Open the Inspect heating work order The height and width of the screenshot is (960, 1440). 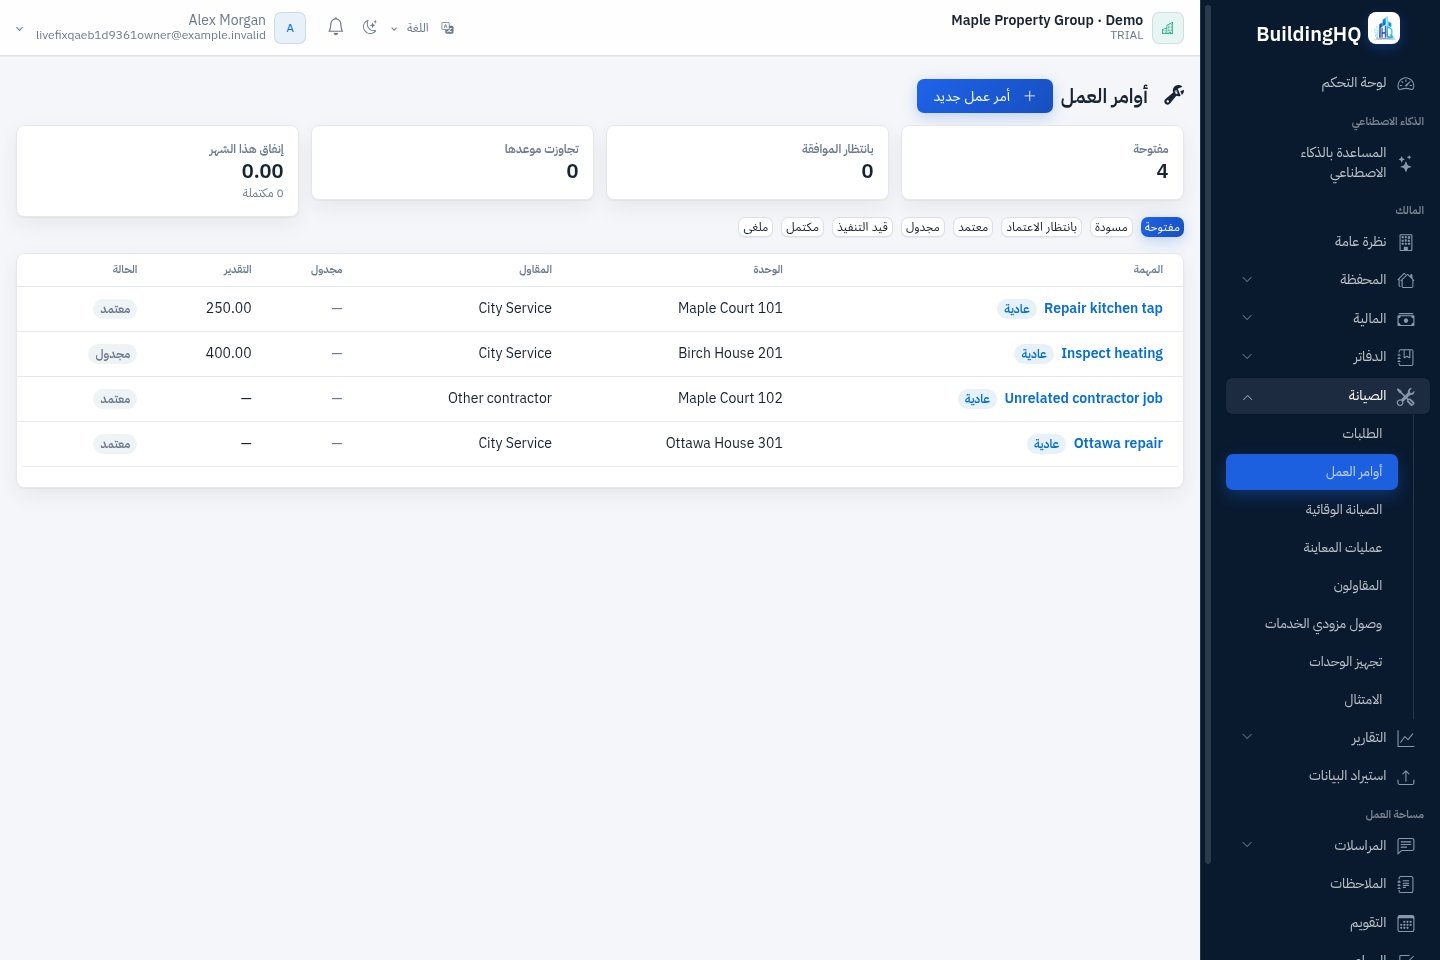[1112, 354]
